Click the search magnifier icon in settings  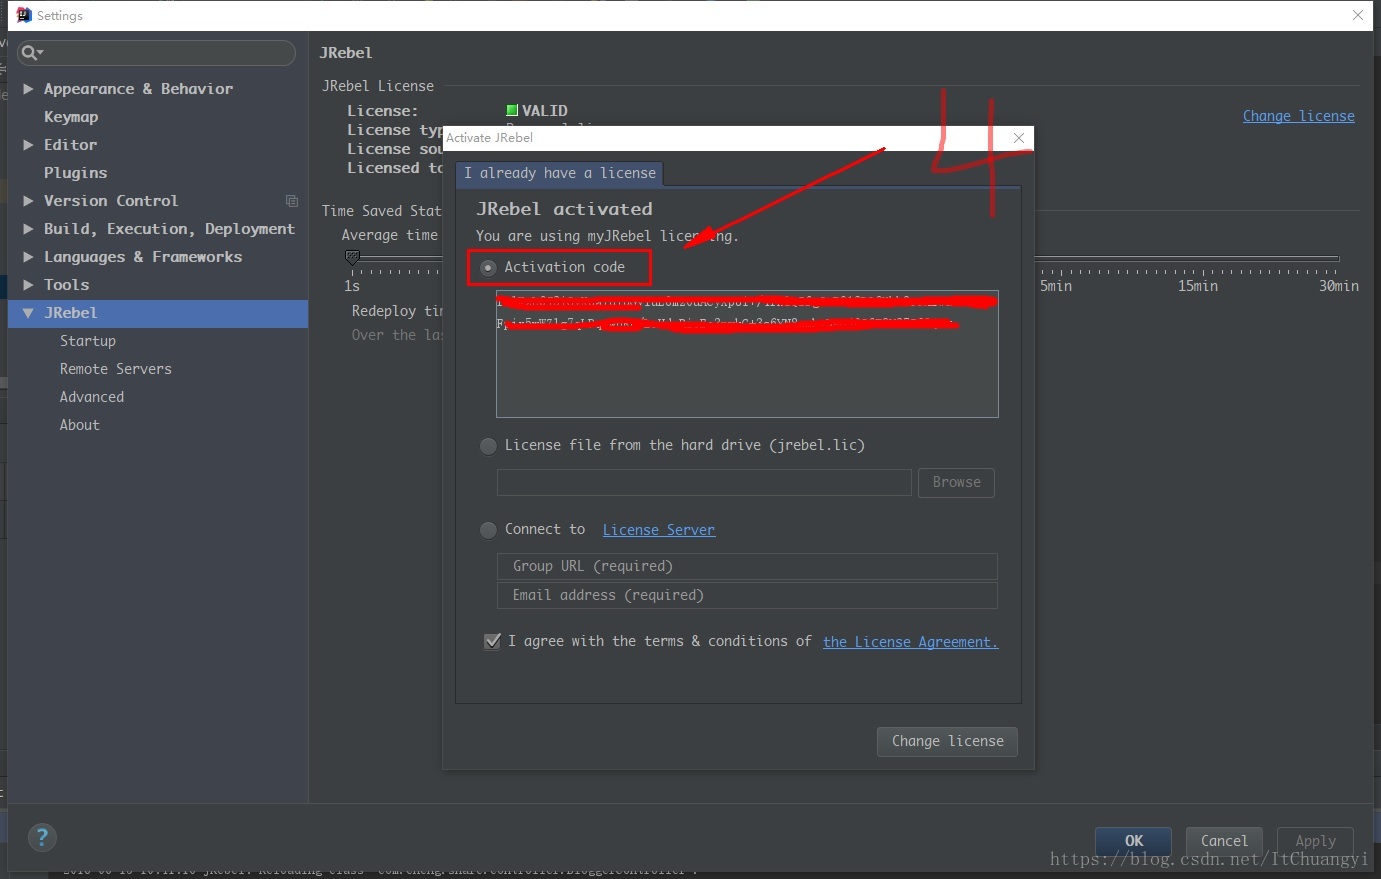(x=28, y=53)
